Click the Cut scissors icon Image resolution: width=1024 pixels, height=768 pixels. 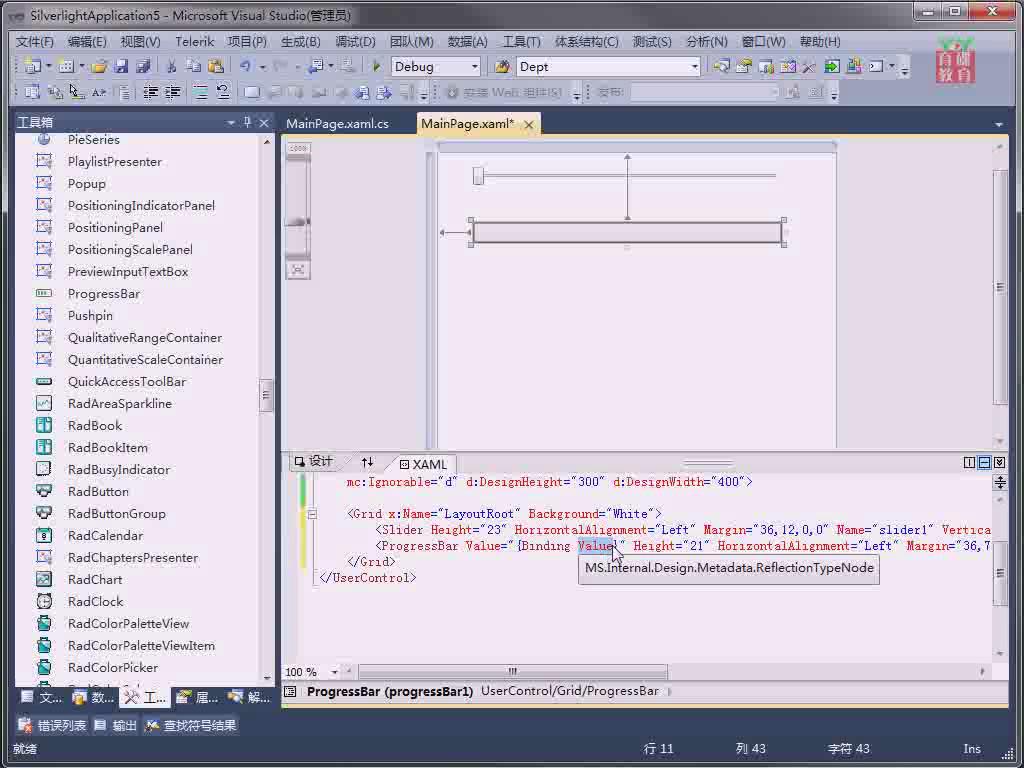point(172,67)
